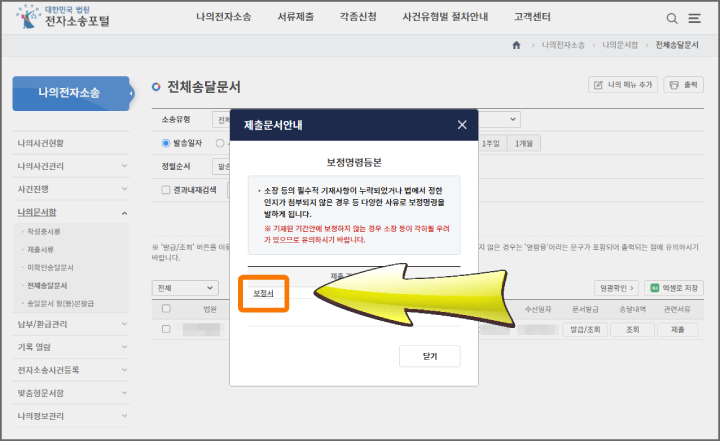The image size is (720, 441).
Task: Open the 서류제출 top menu
Action: tap(296, 17)
